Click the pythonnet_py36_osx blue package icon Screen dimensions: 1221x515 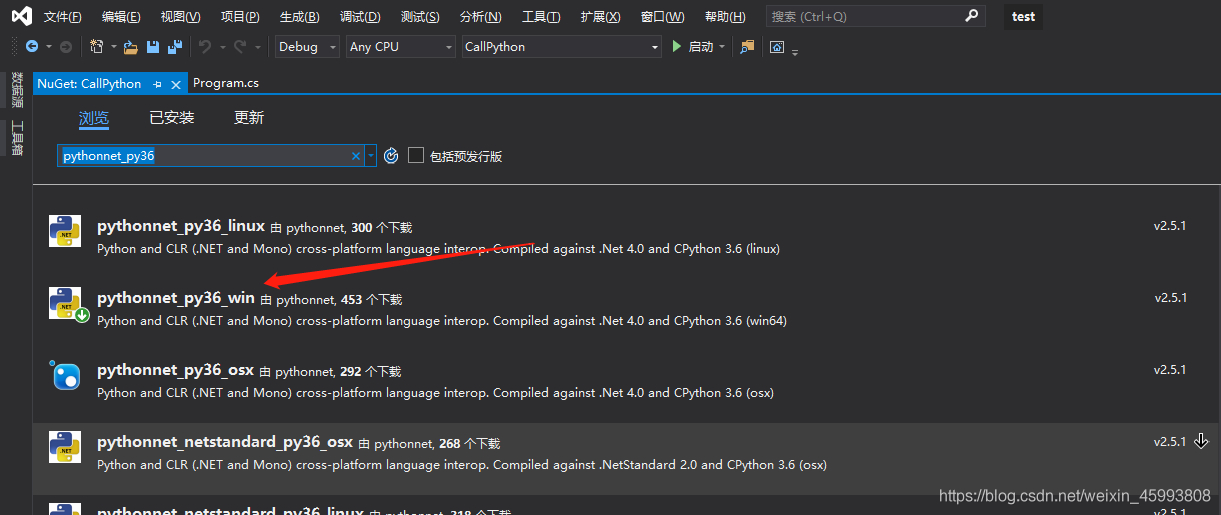(65, 375)
